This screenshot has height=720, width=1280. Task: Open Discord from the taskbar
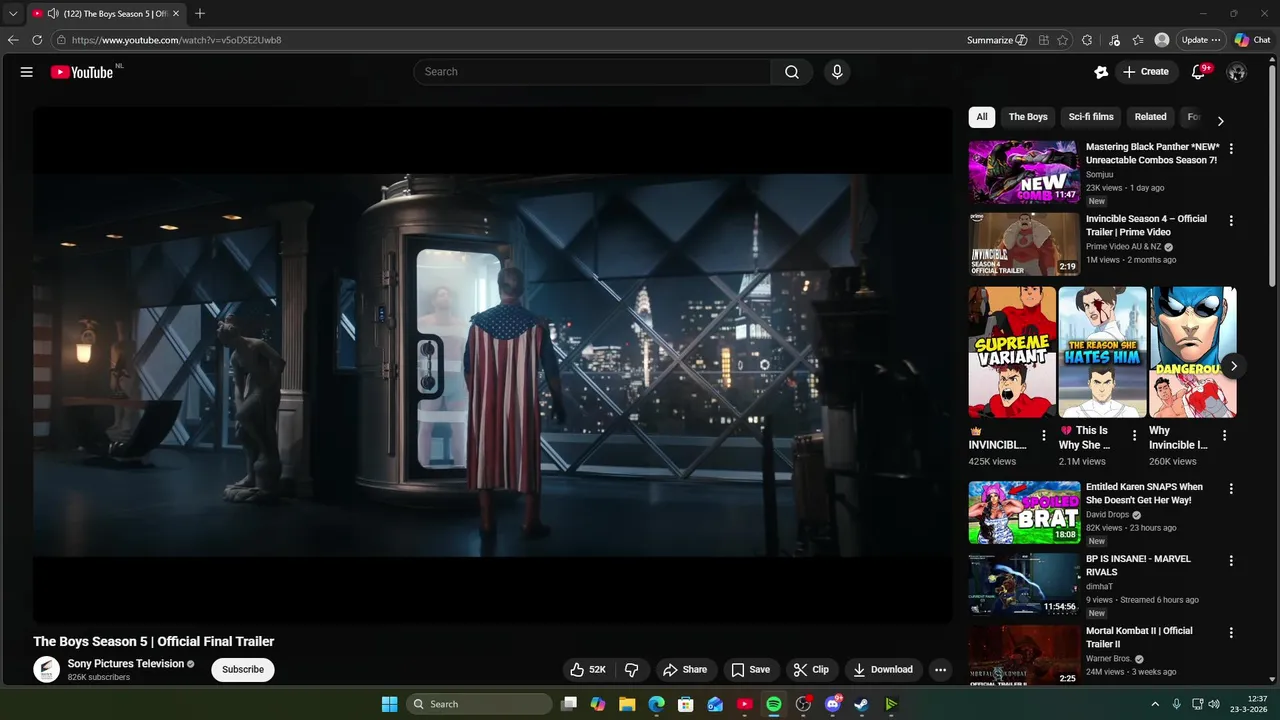[832, 704]
